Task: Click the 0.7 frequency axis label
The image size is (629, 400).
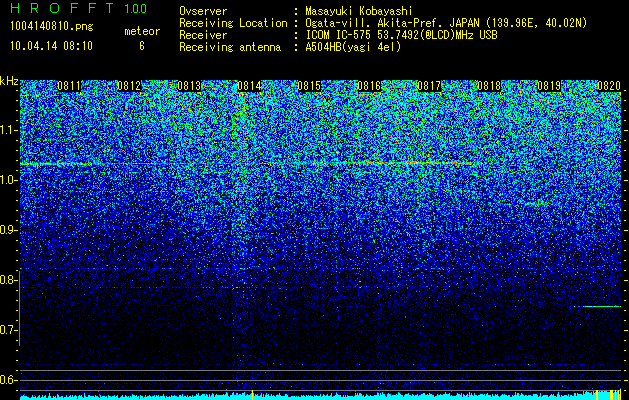Action: 7,330
